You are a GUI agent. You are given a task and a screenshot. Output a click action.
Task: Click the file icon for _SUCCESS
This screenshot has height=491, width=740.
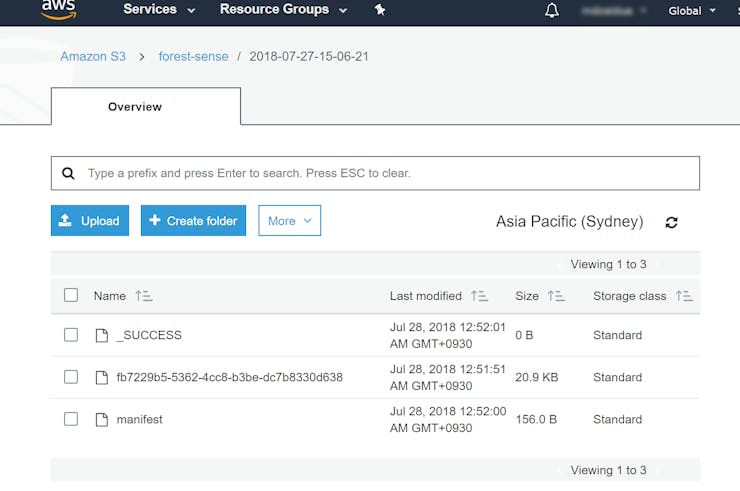tap(101, 335)
